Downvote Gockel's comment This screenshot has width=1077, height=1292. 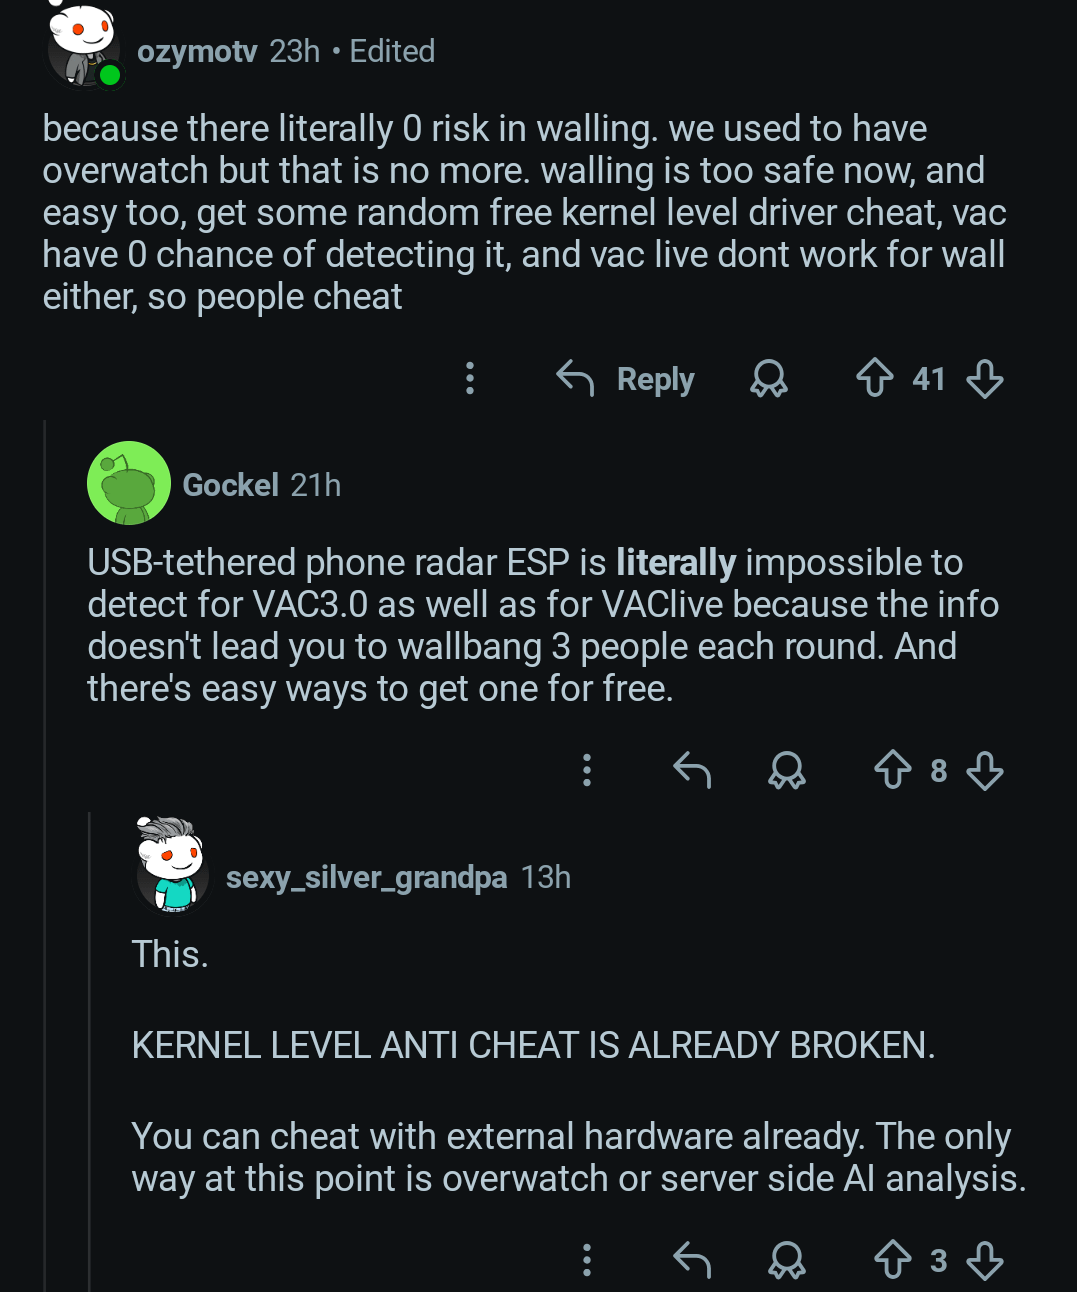pos(985,770)
